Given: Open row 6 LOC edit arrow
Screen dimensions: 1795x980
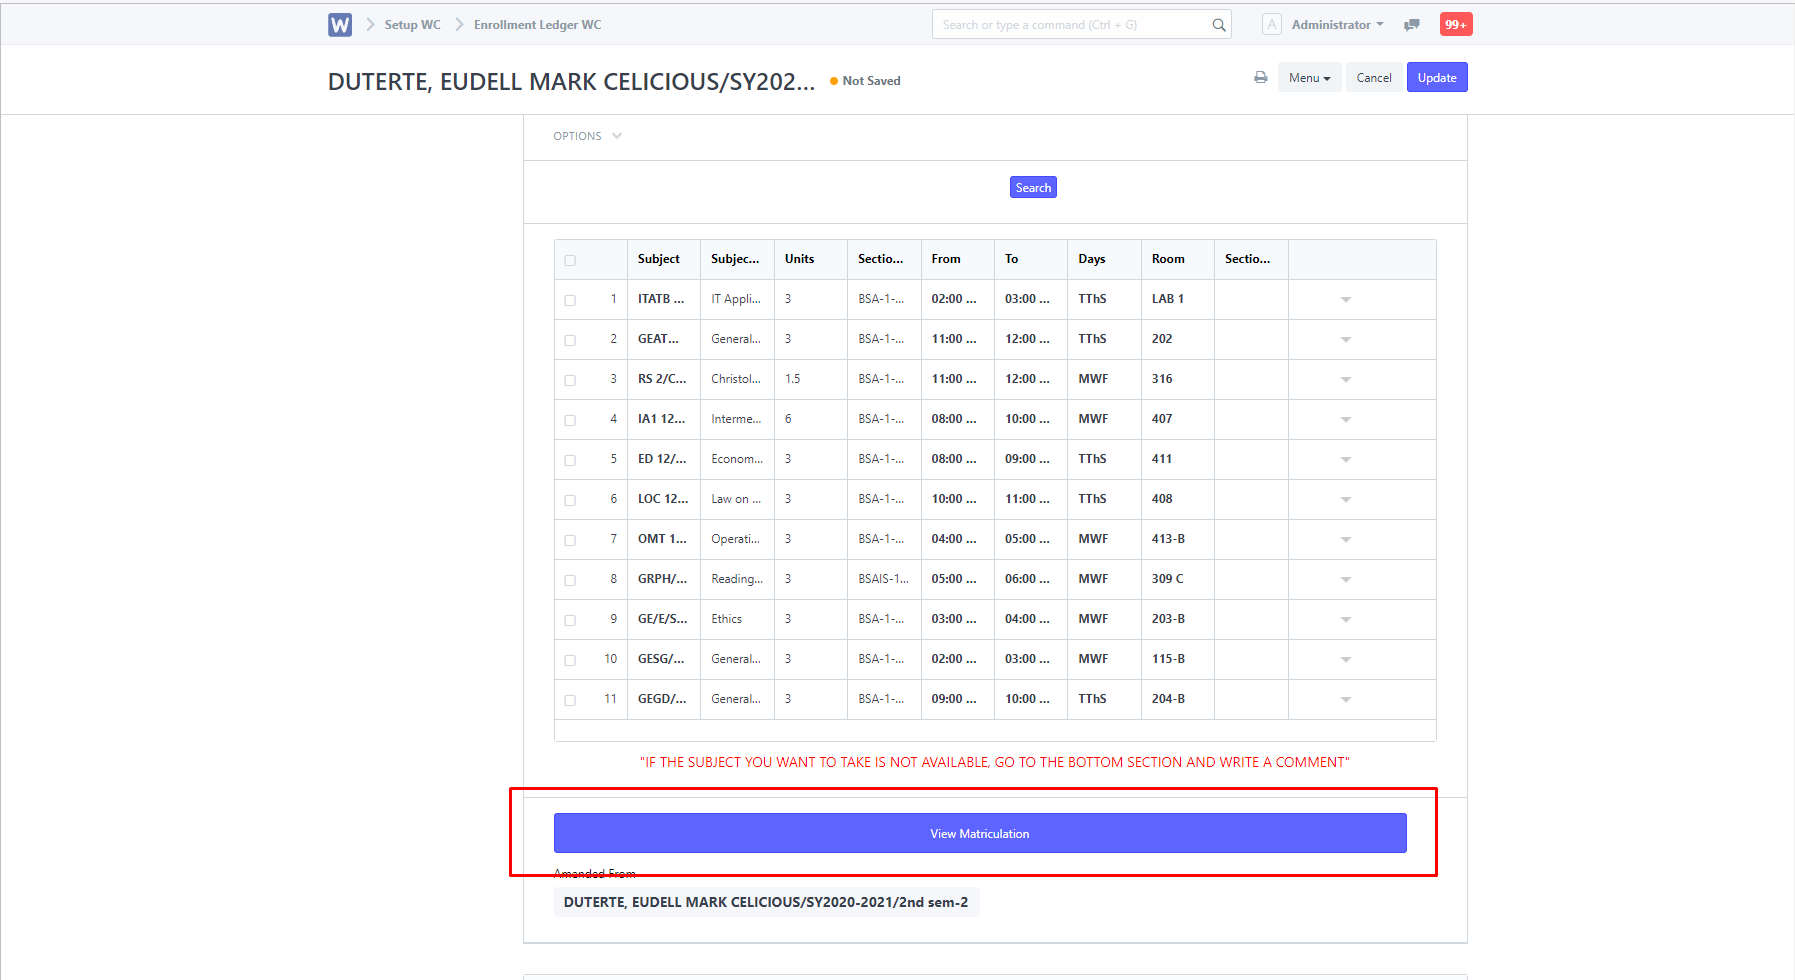Looking at the screenshot, I should coord(1346,500).
